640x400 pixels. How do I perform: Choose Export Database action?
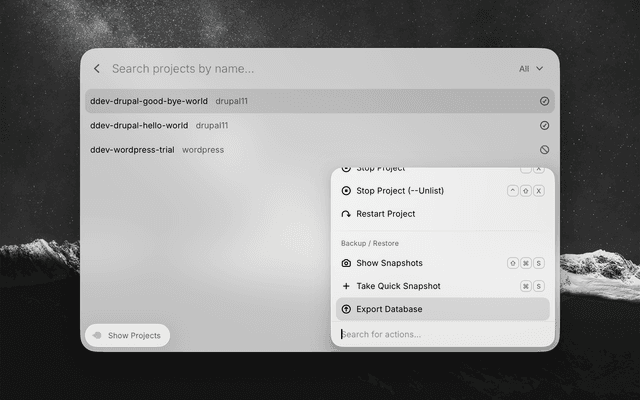point(442,309)
